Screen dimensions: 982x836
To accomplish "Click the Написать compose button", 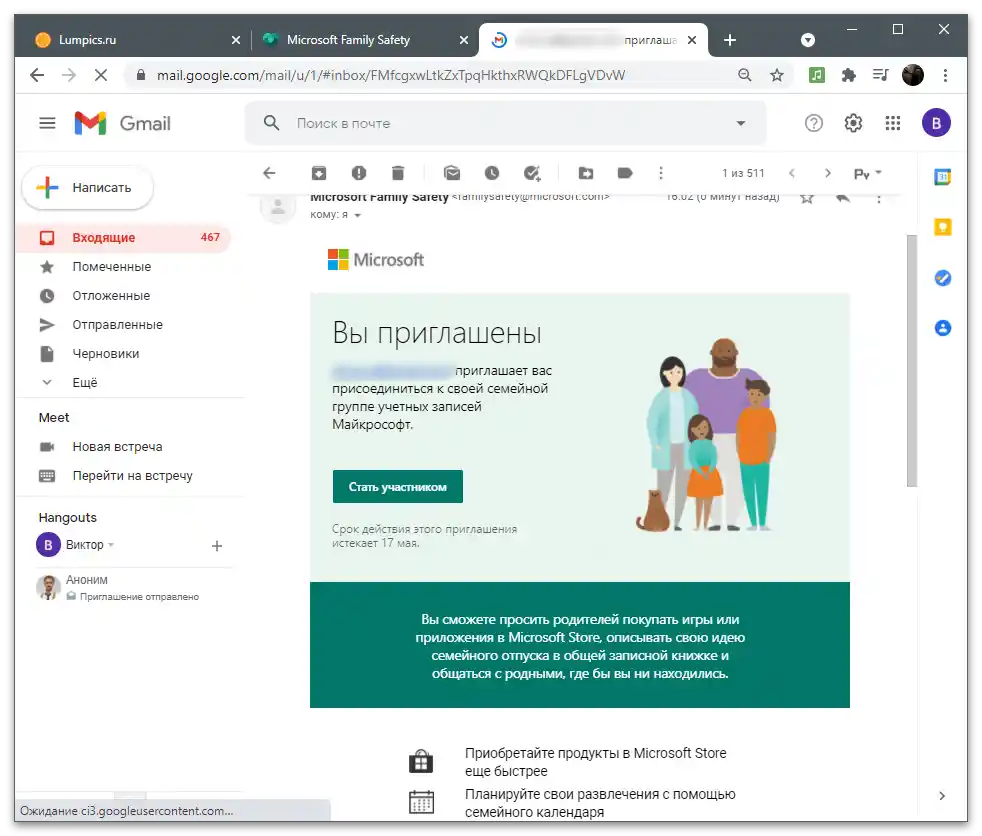I will point(88,187).
